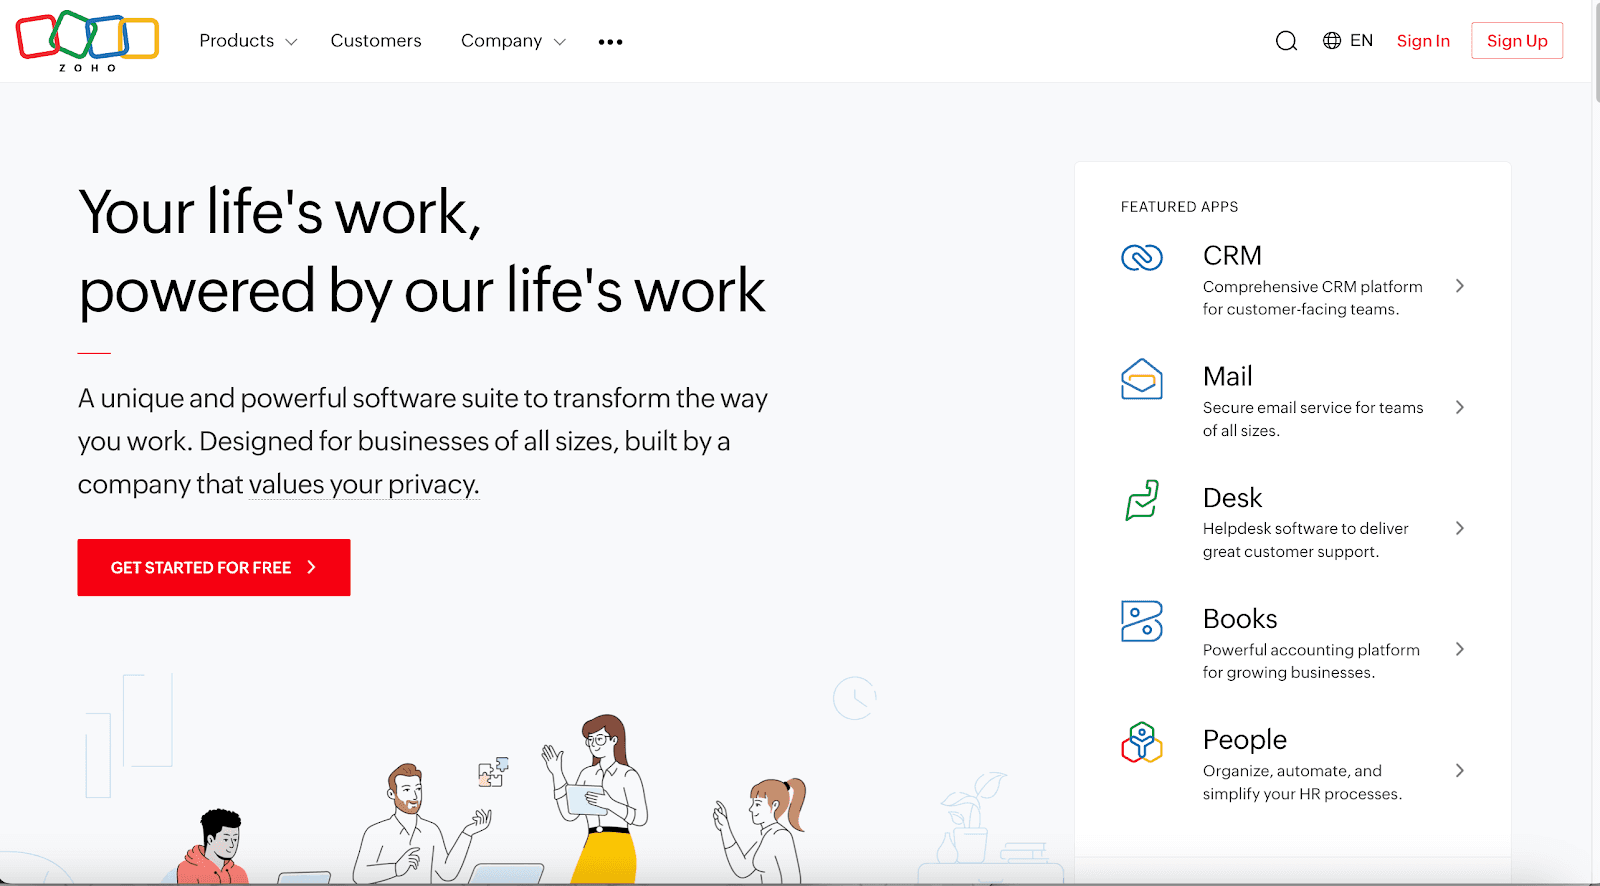This screenshot has width=1600, height=886.
Task: Click the chevron next to Books
Action: pos(1460,649)
